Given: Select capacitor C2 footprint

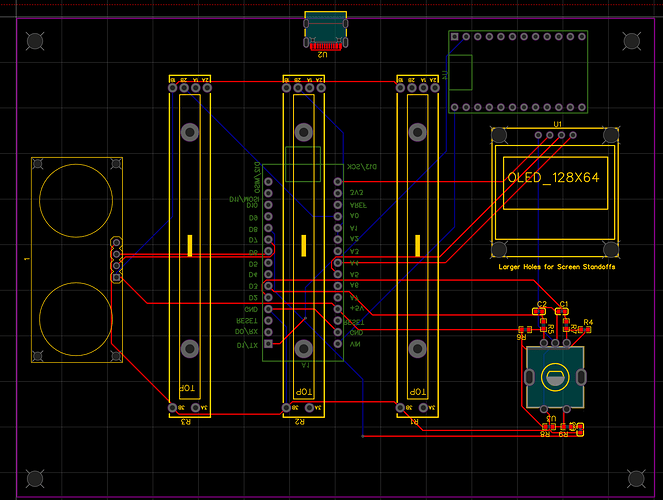Looking at the screenshot, I should coord(539,311).
